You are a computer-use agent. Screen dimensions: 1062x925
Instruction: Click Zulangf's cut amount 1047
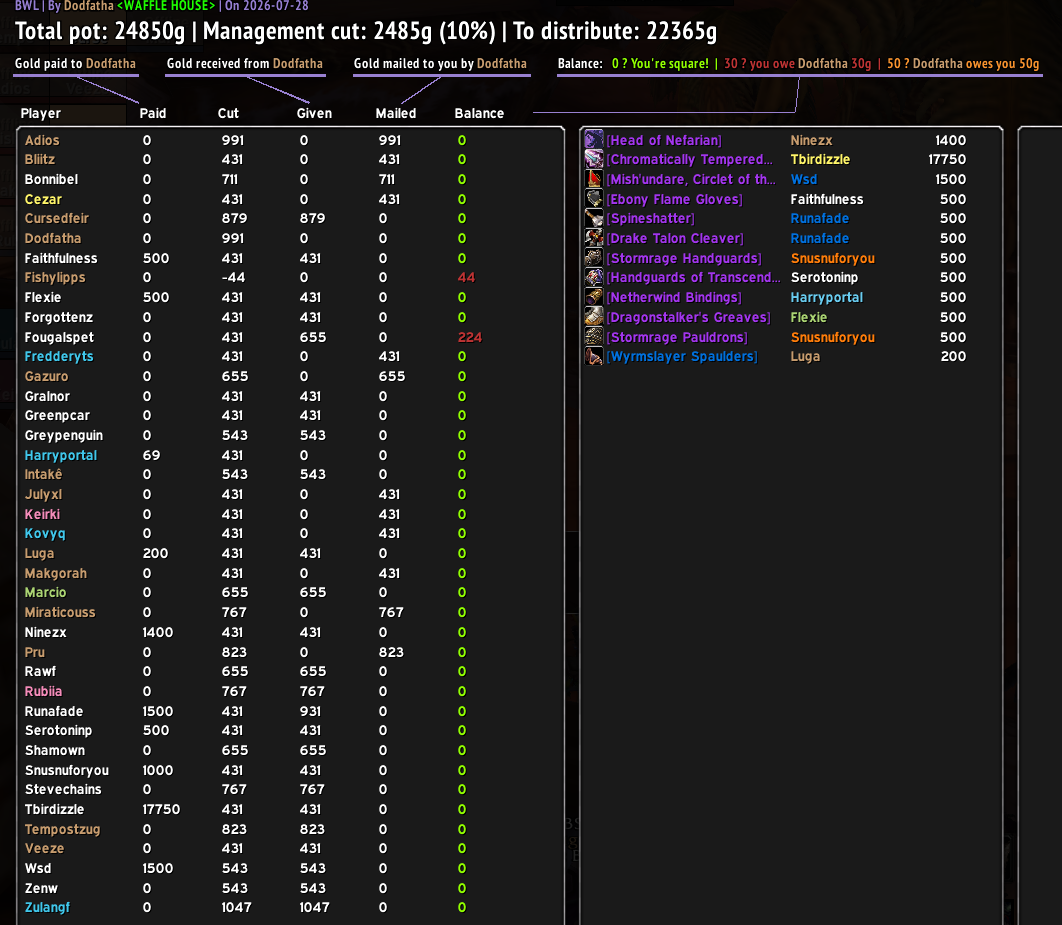click(236, 907)
